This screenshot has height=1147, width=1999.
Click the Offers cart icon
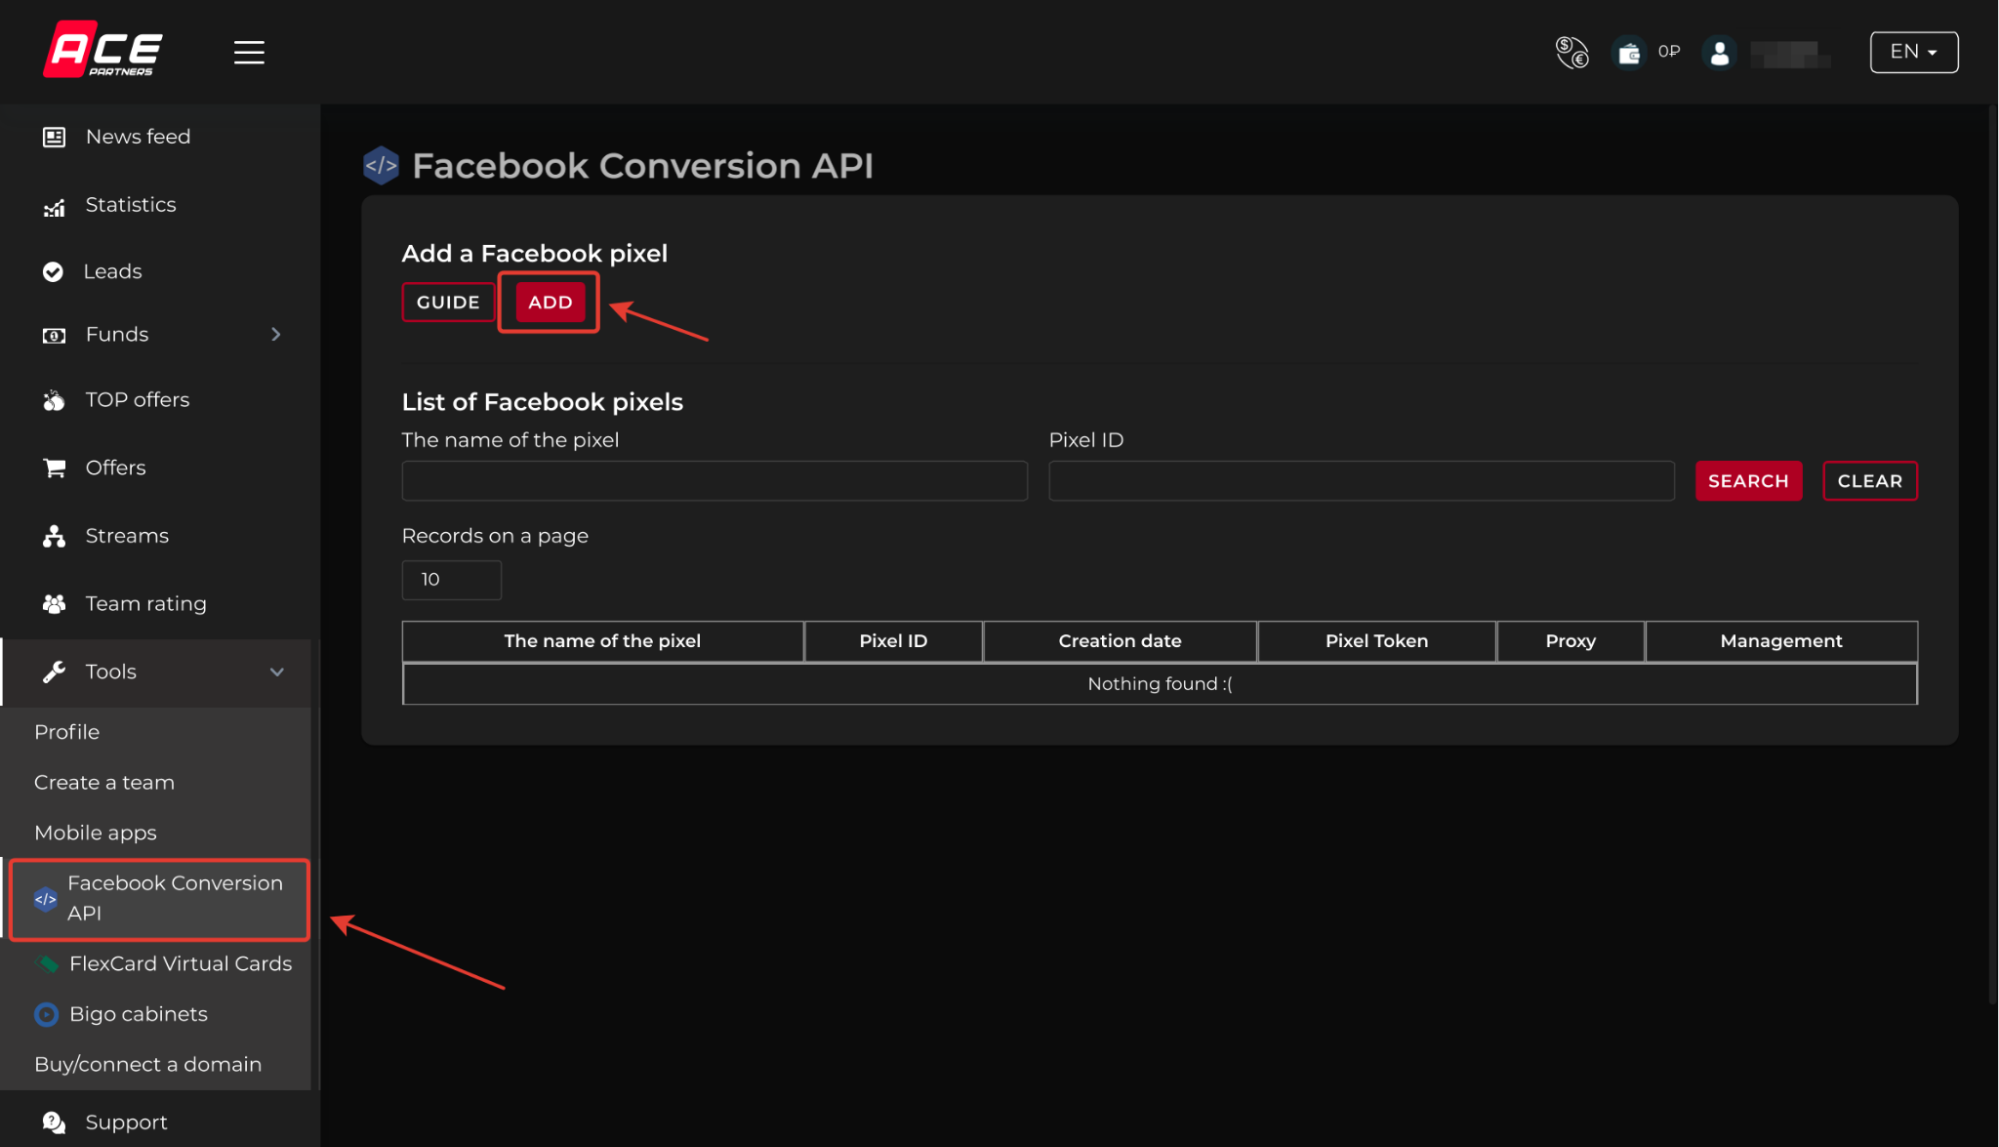[54, 468]
